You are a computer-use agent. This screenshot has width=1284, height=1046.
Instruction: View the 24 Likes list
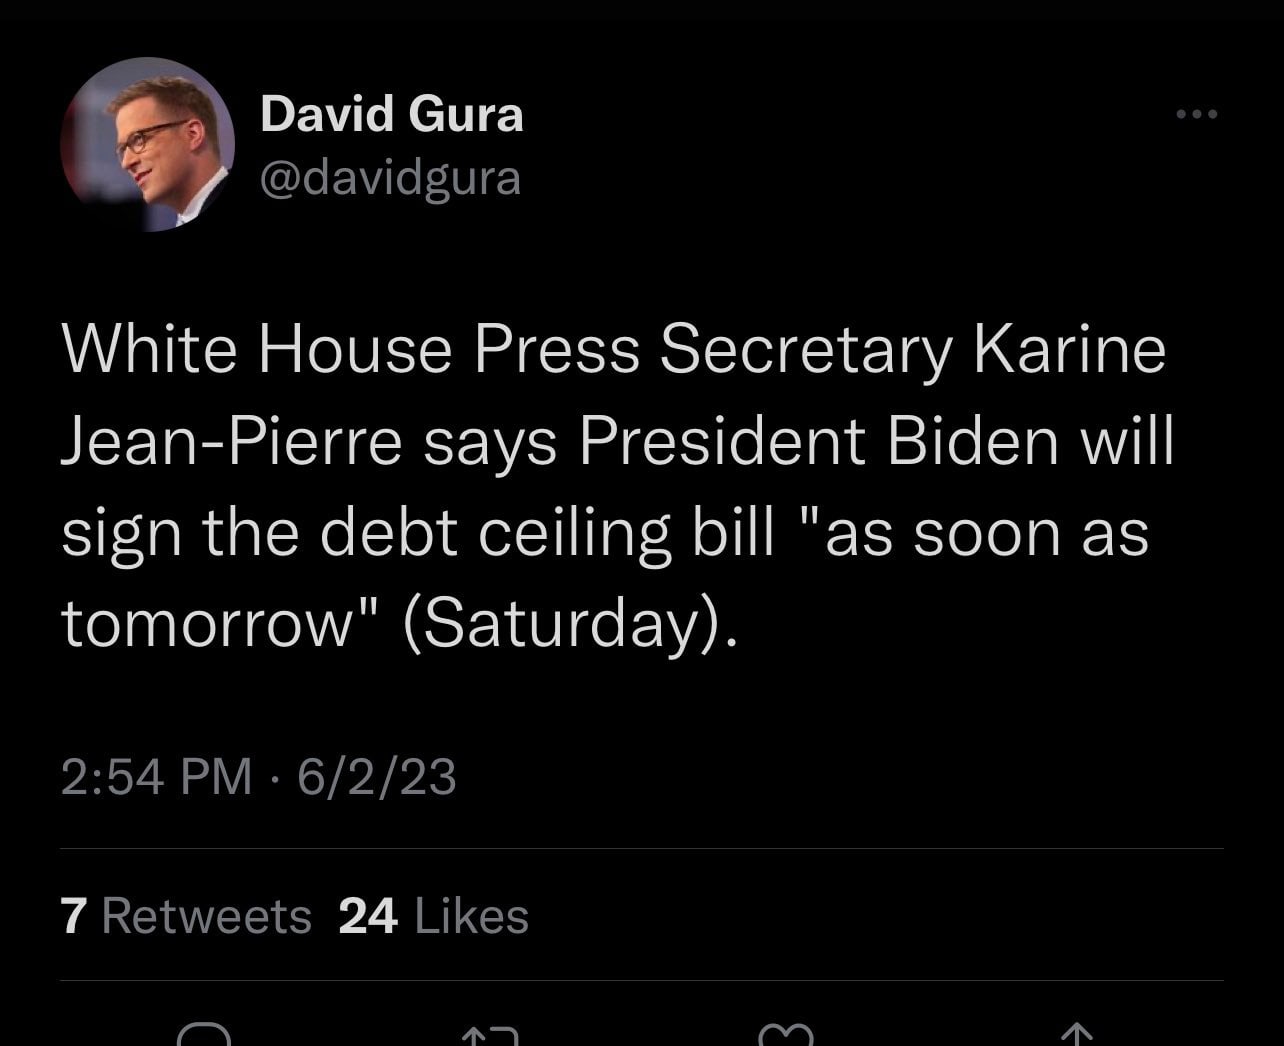coord(434,916)
